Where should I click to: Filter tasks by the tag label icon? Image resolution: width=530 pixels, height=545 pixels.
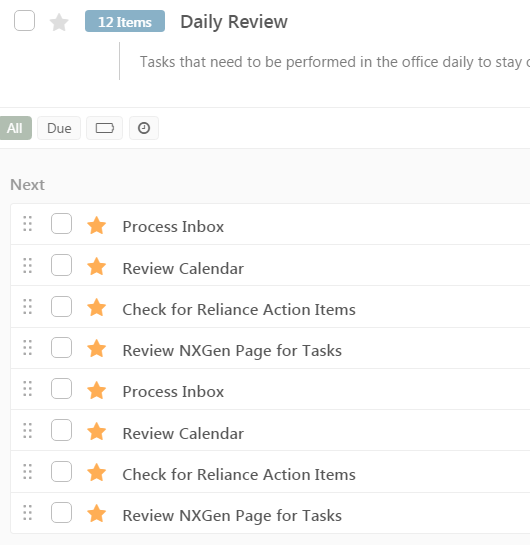105,128
